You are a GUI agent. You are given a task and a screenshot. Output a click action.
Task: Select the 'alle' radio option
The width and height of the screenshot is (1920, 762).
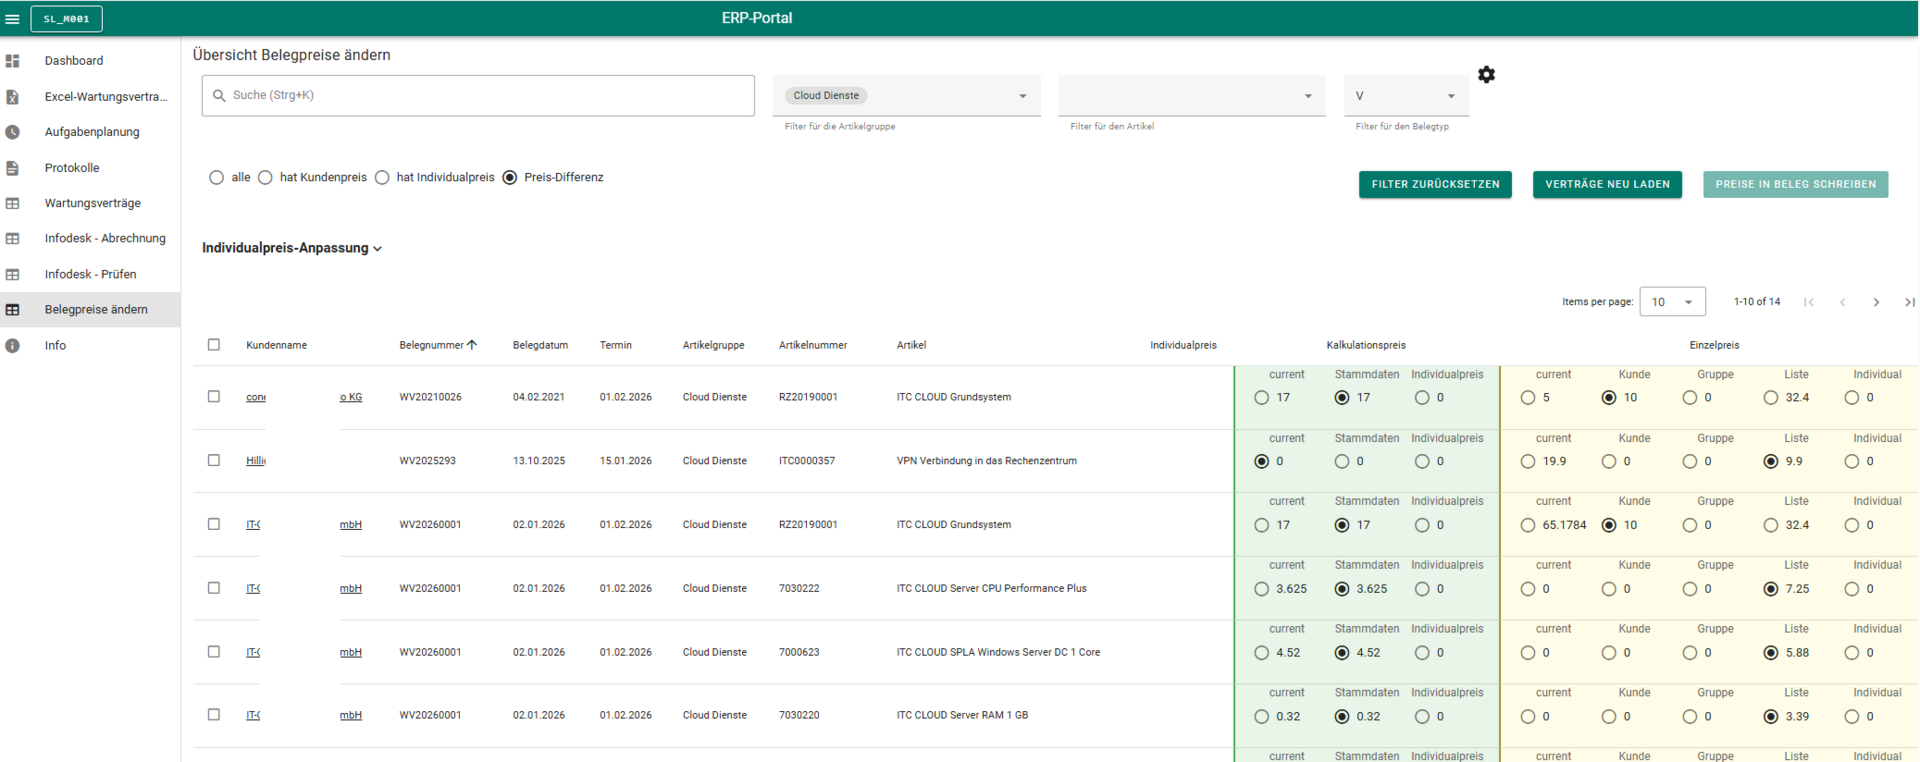point(217,178)
